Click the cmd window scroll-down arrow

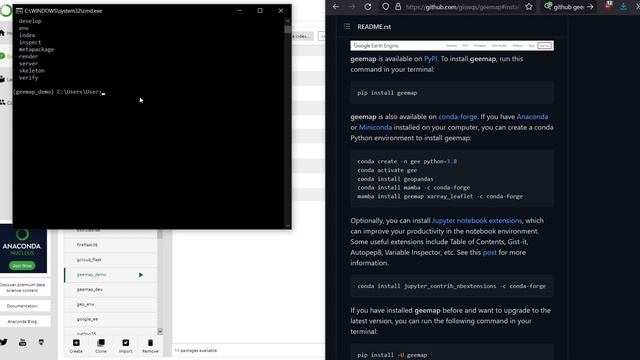pyautogui.click(x=288, y=225)
